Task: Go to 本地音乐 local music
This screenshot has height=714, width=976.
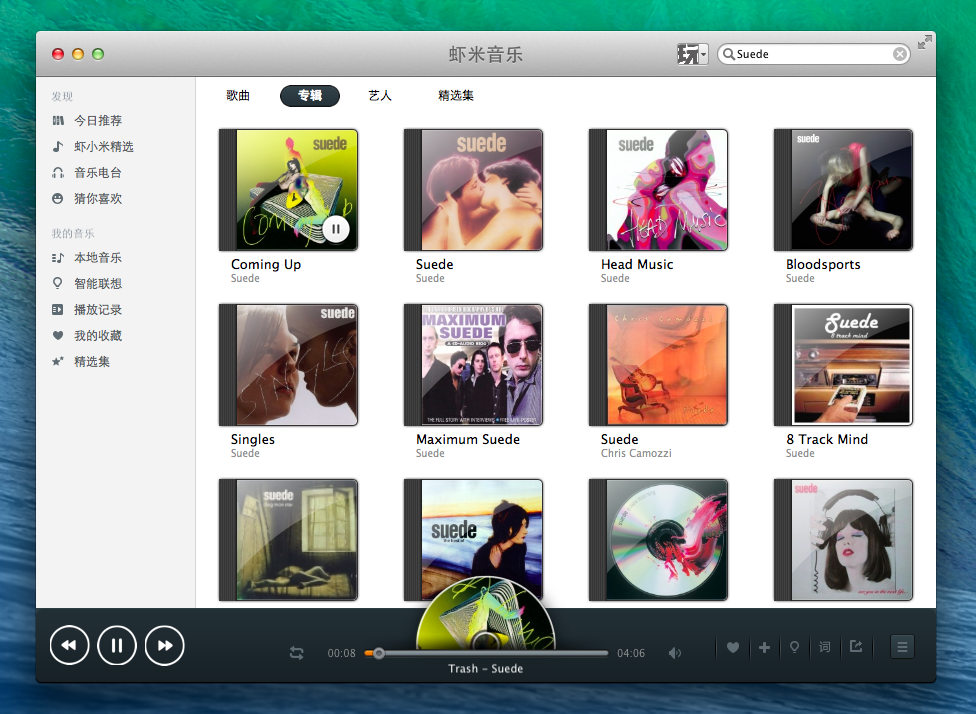Action: click(87, 257)
